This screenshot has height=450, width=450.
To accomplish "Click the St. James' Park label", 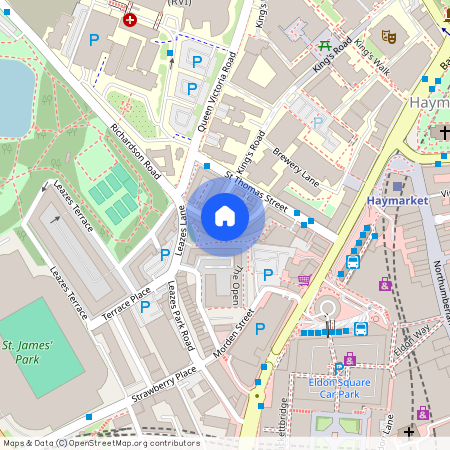I will point(27,352).
